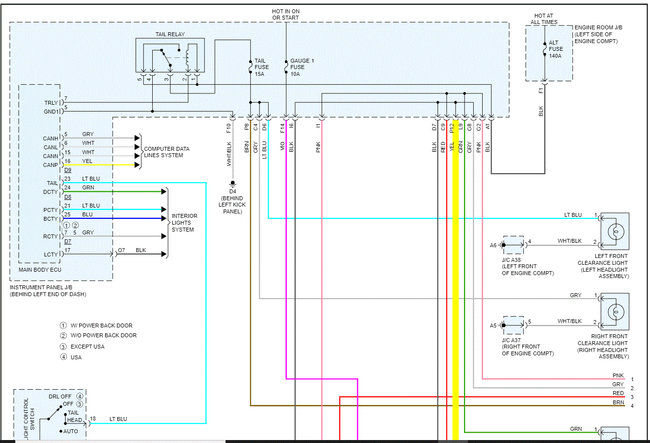The width and height of the screenshot is (650, 443).
Task: Select the magenta VIO vertical wire
Action: (286, 249)
